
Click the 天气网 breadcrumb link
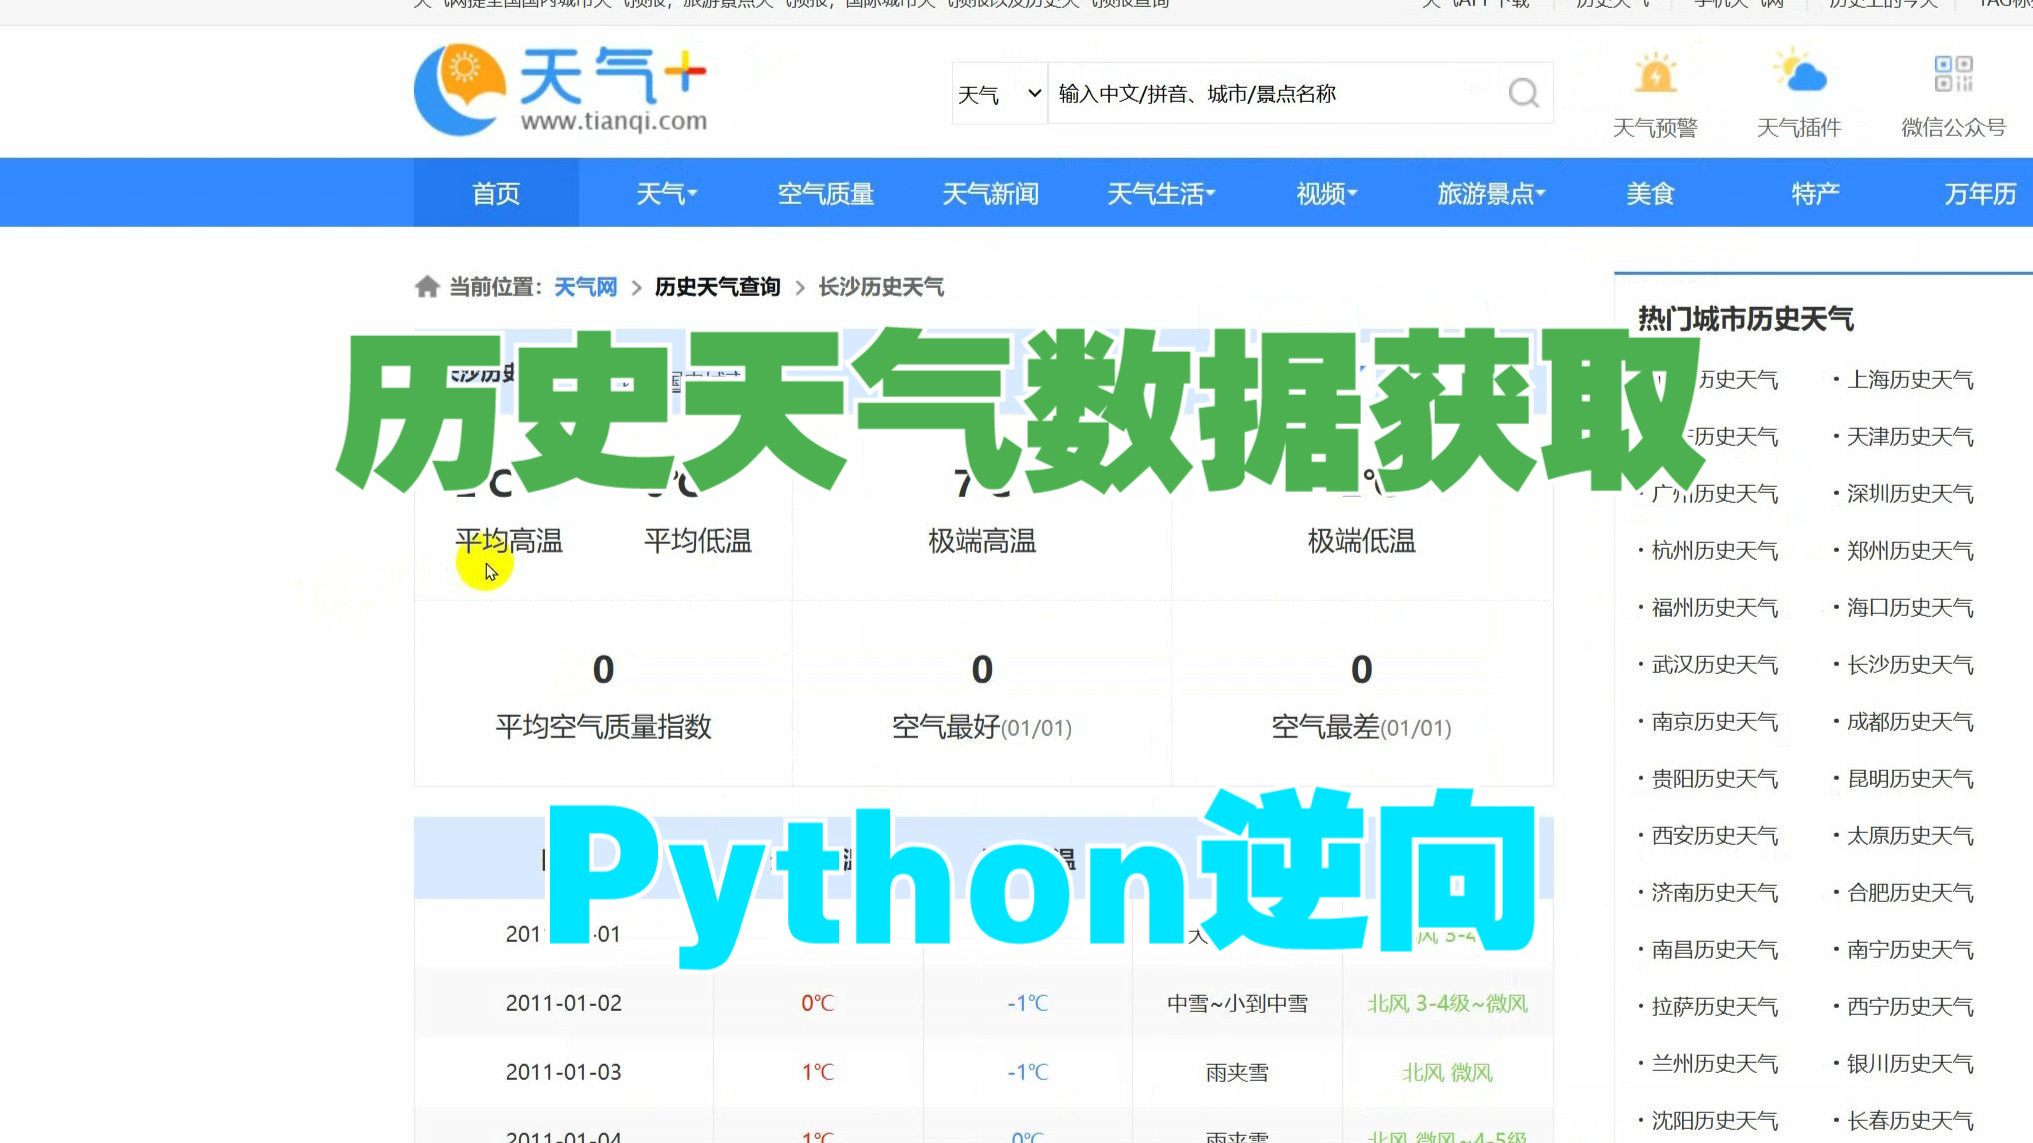click(x=587, y=286)
